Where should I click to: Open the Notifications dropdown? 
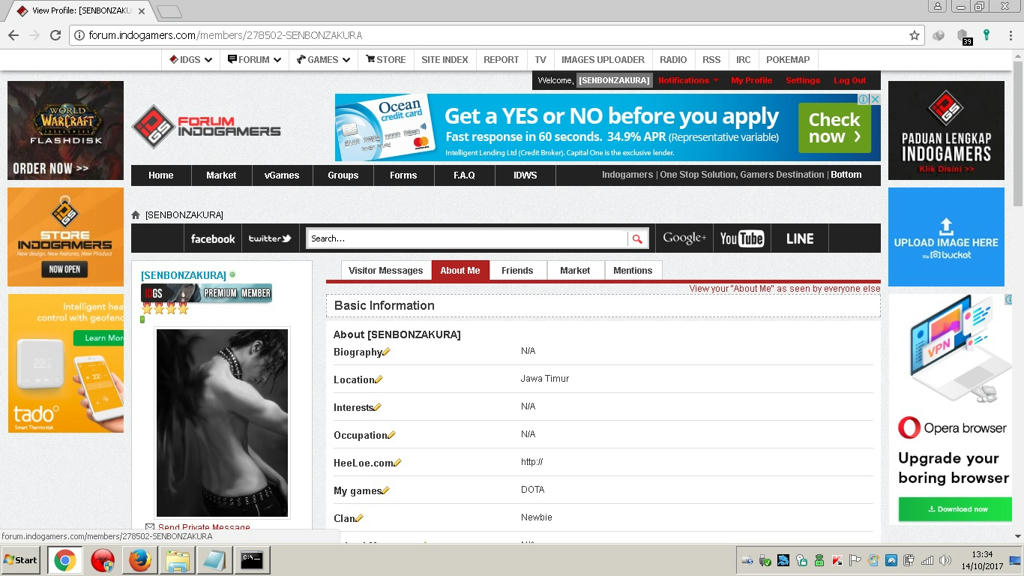[688, 80]
